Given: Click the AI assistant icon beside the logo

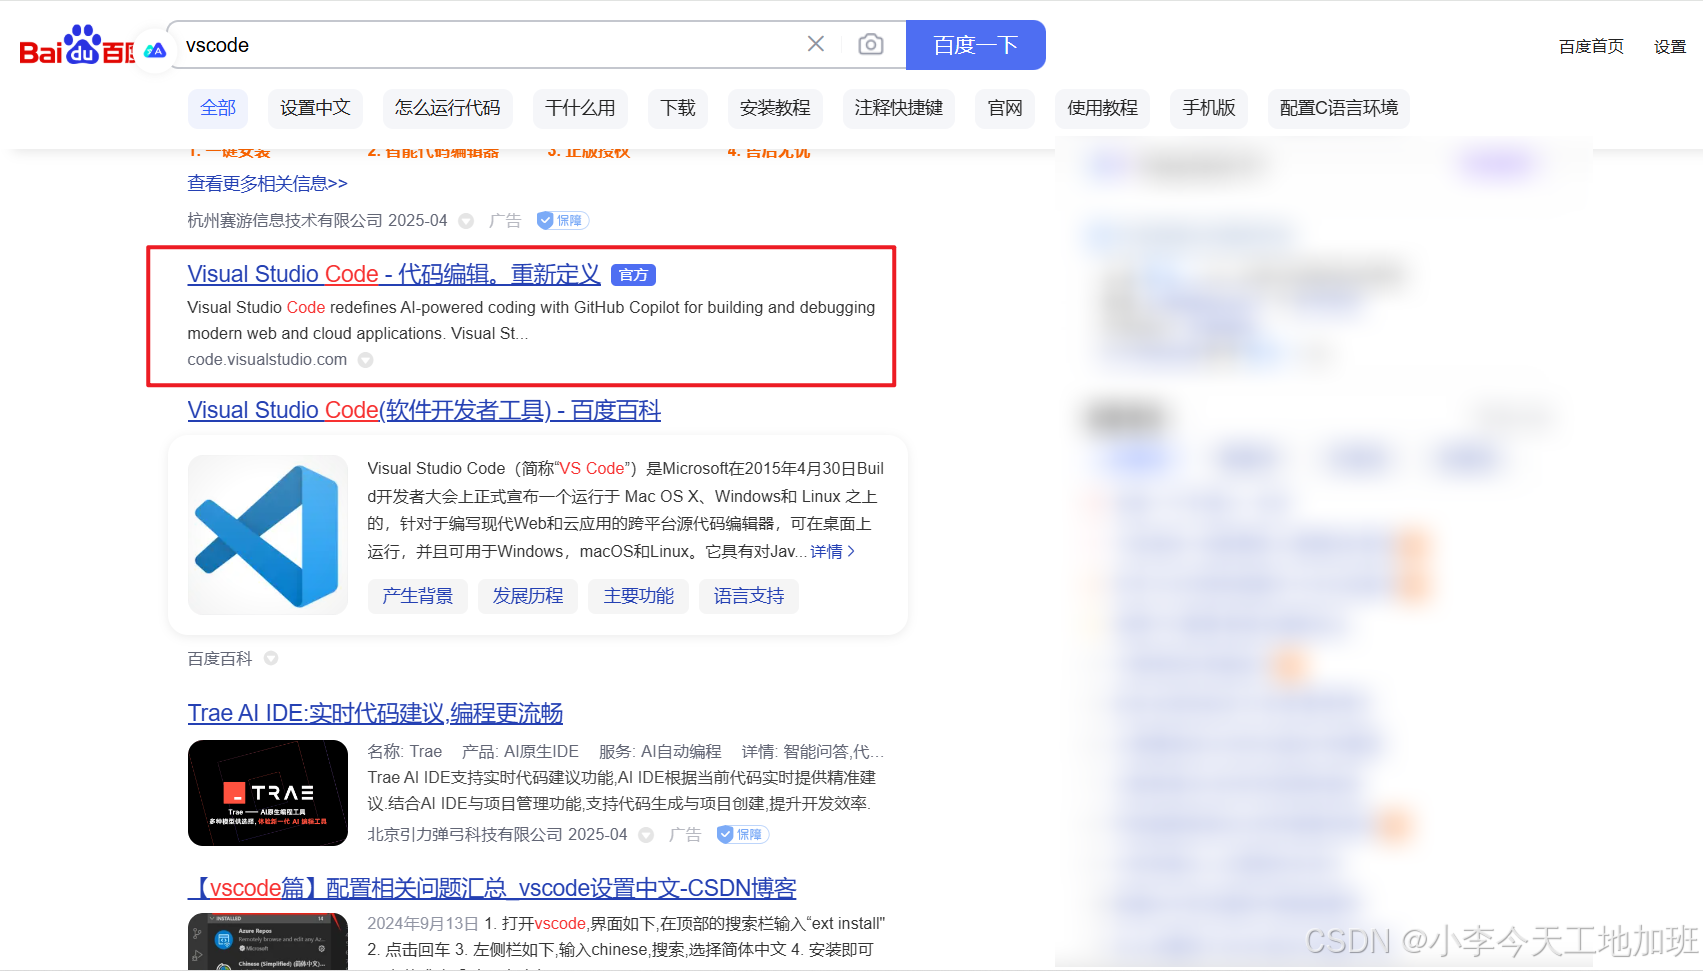Looking at the screenshot, I should (x=154, y=50).
